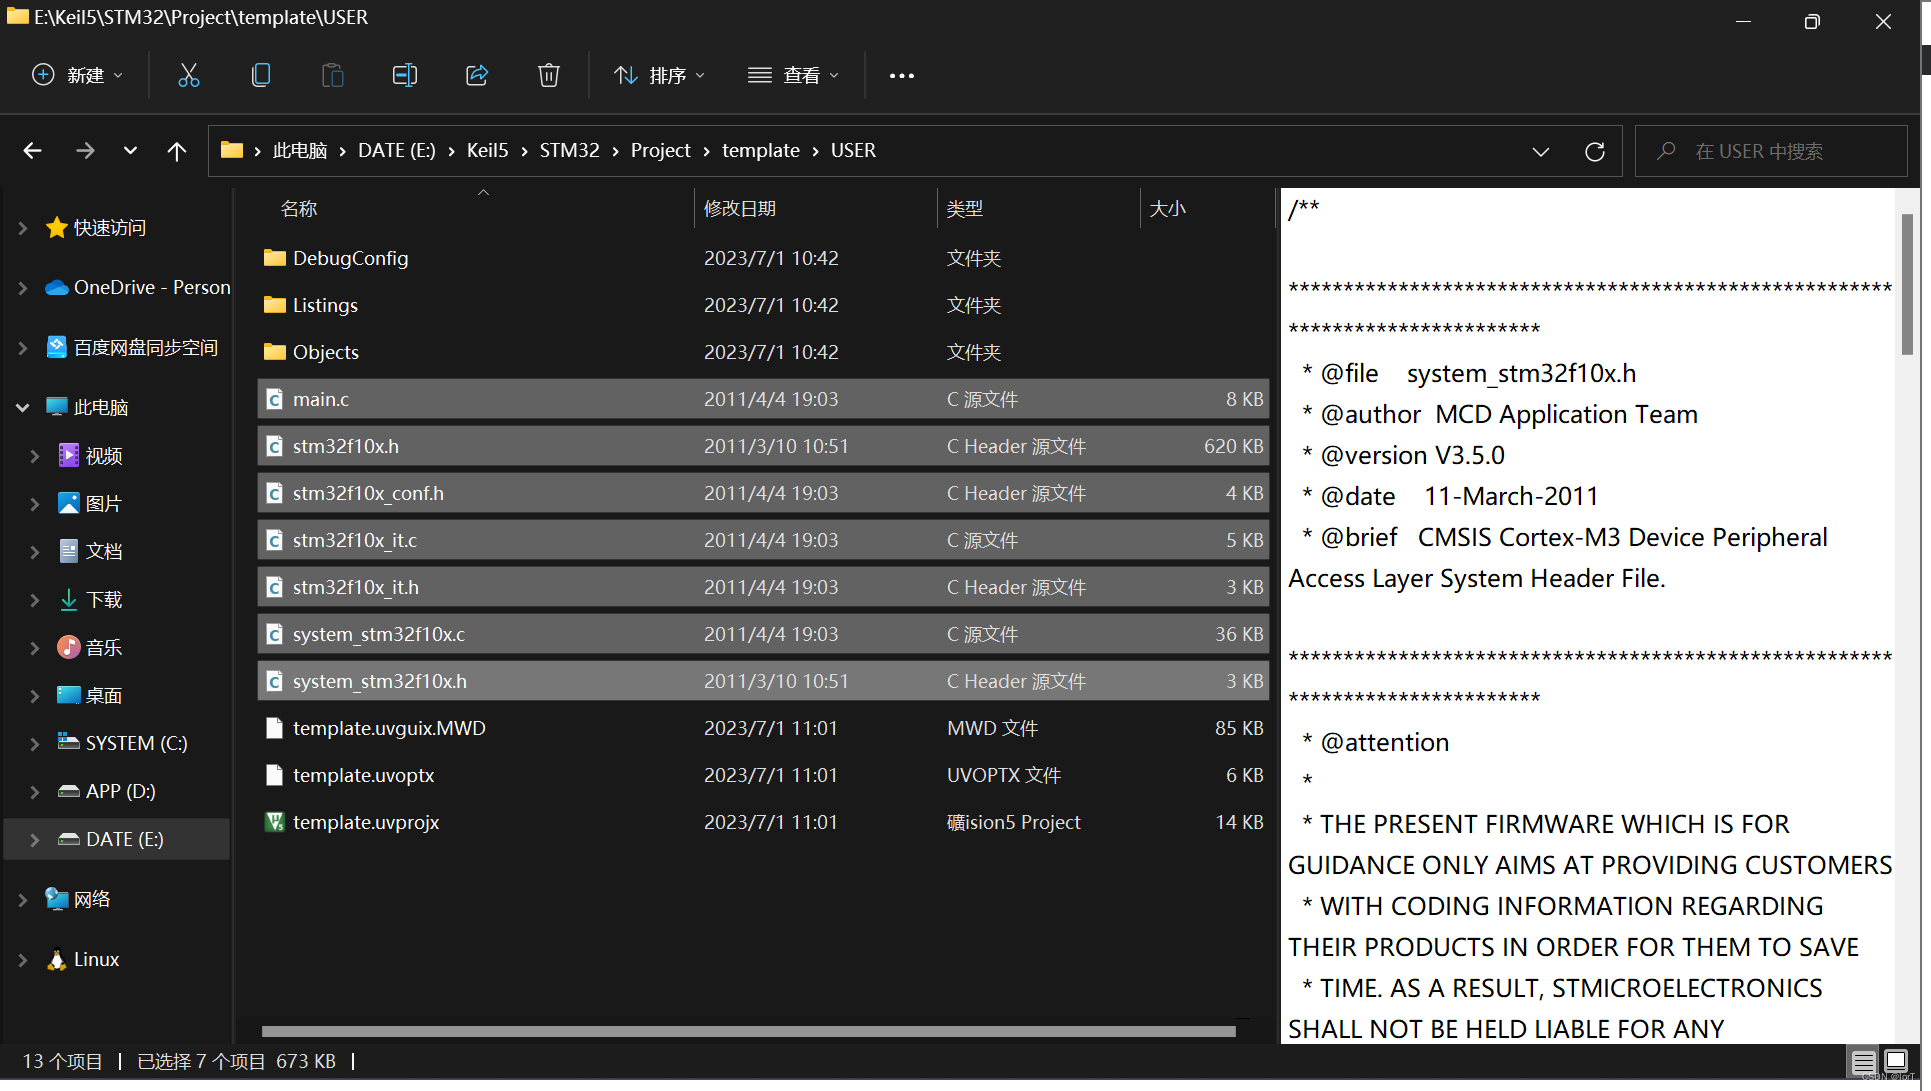The height and width of the screenshot is (1091, 1931).
Task: Click the Rename icon in the toolbar
Action: [405, 75]
